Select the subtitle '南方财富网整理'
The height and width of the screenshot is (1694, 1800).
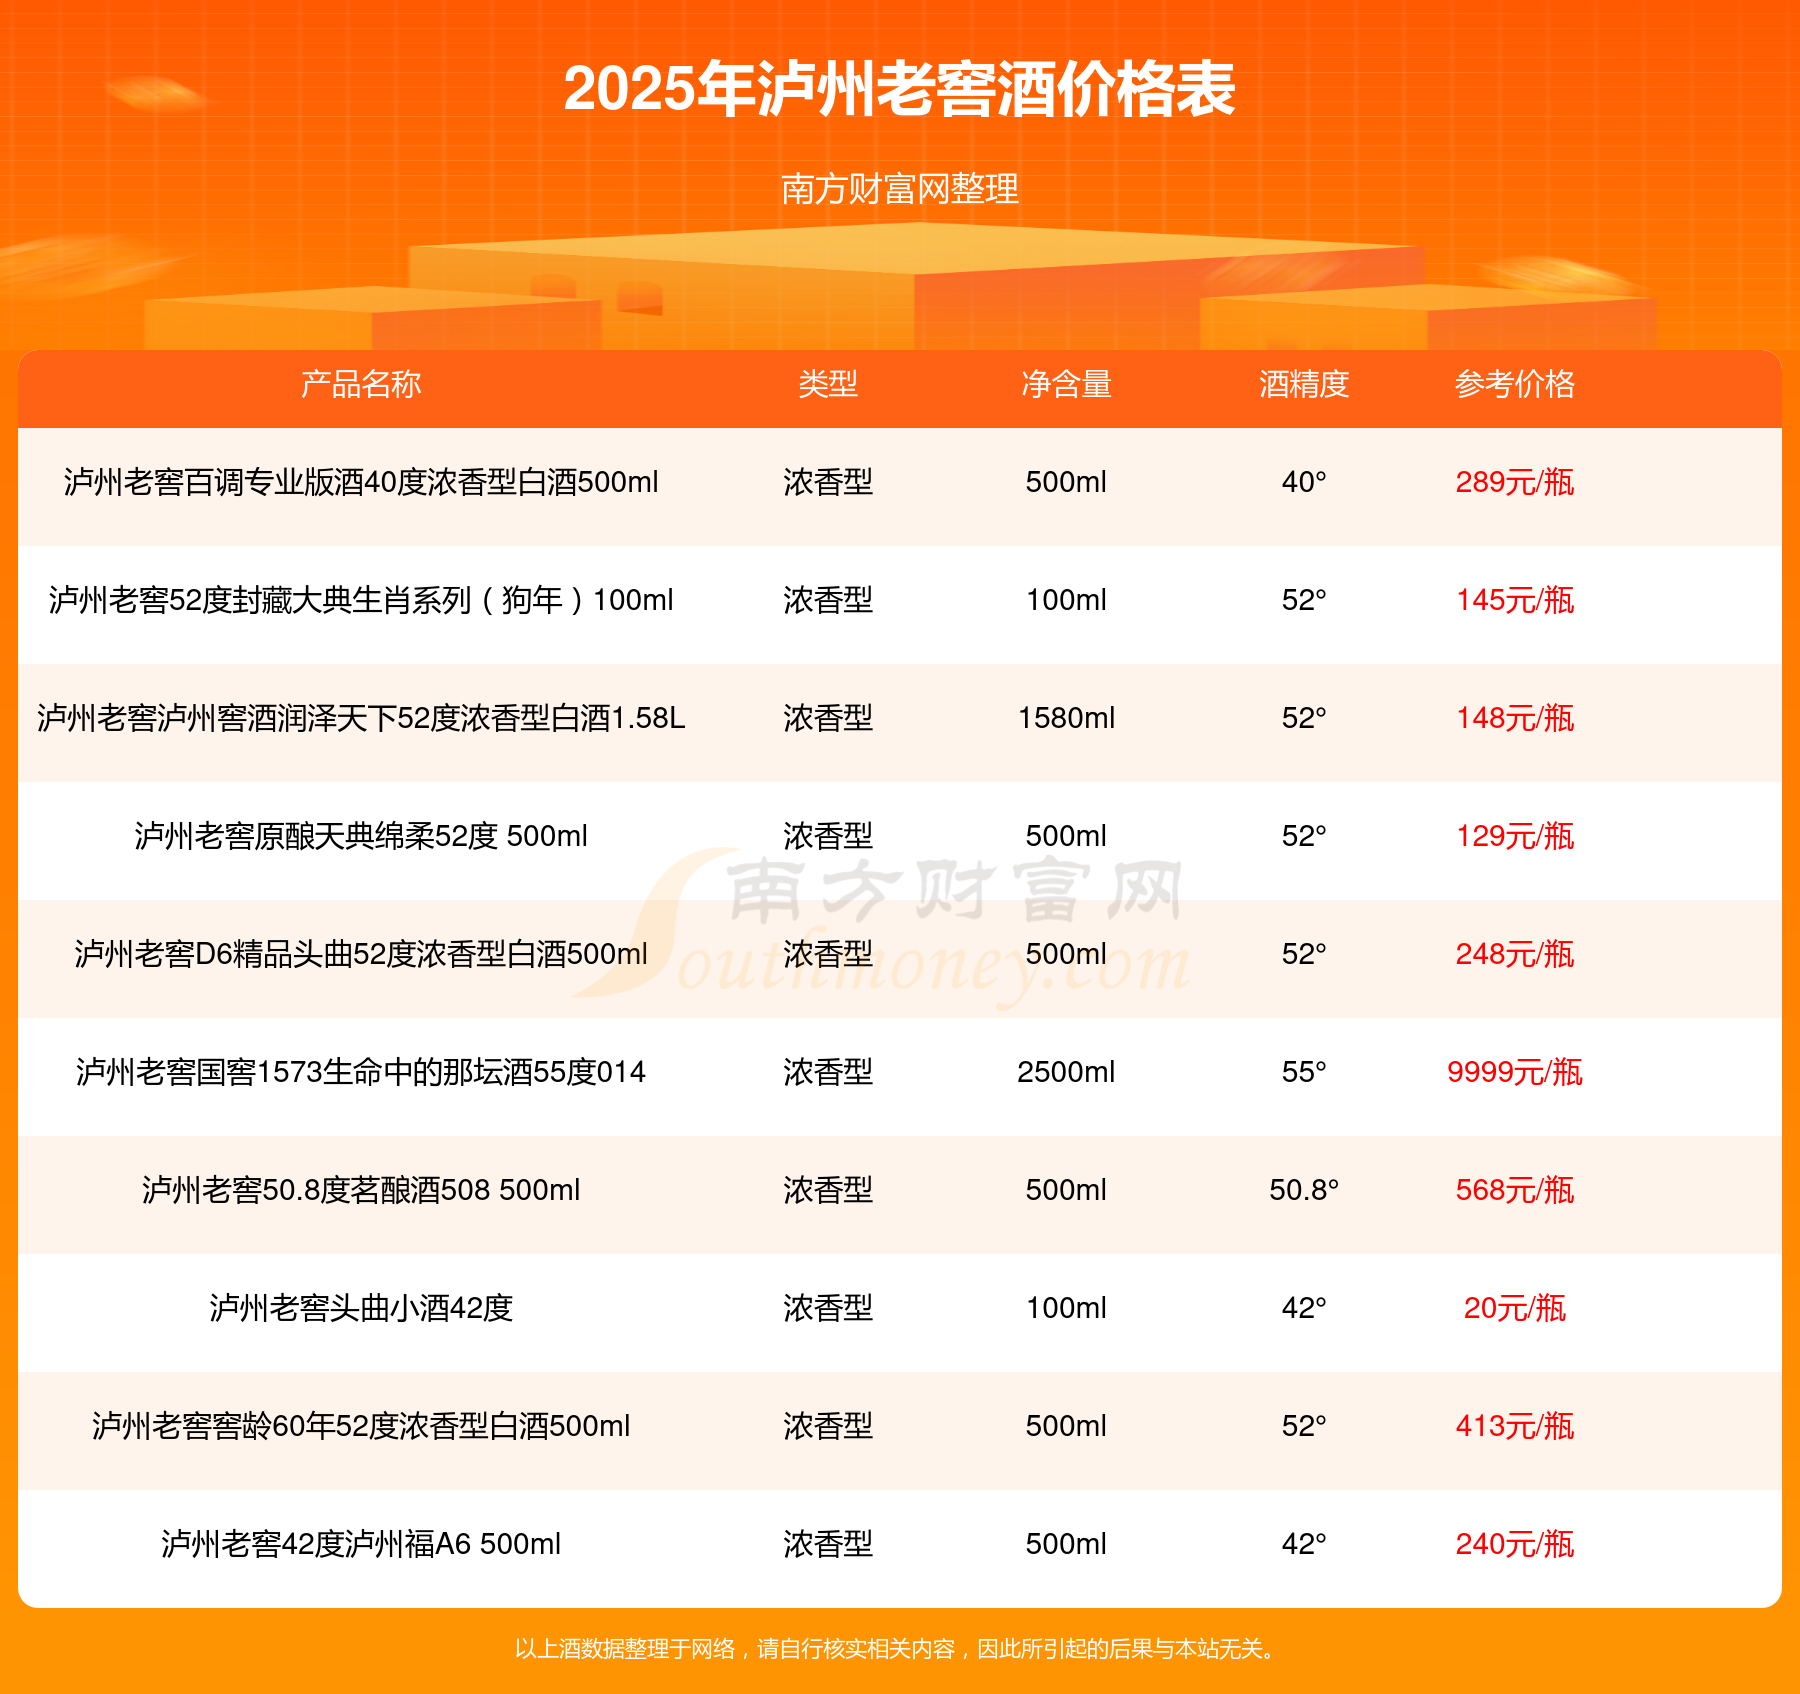tap(900, 188)
